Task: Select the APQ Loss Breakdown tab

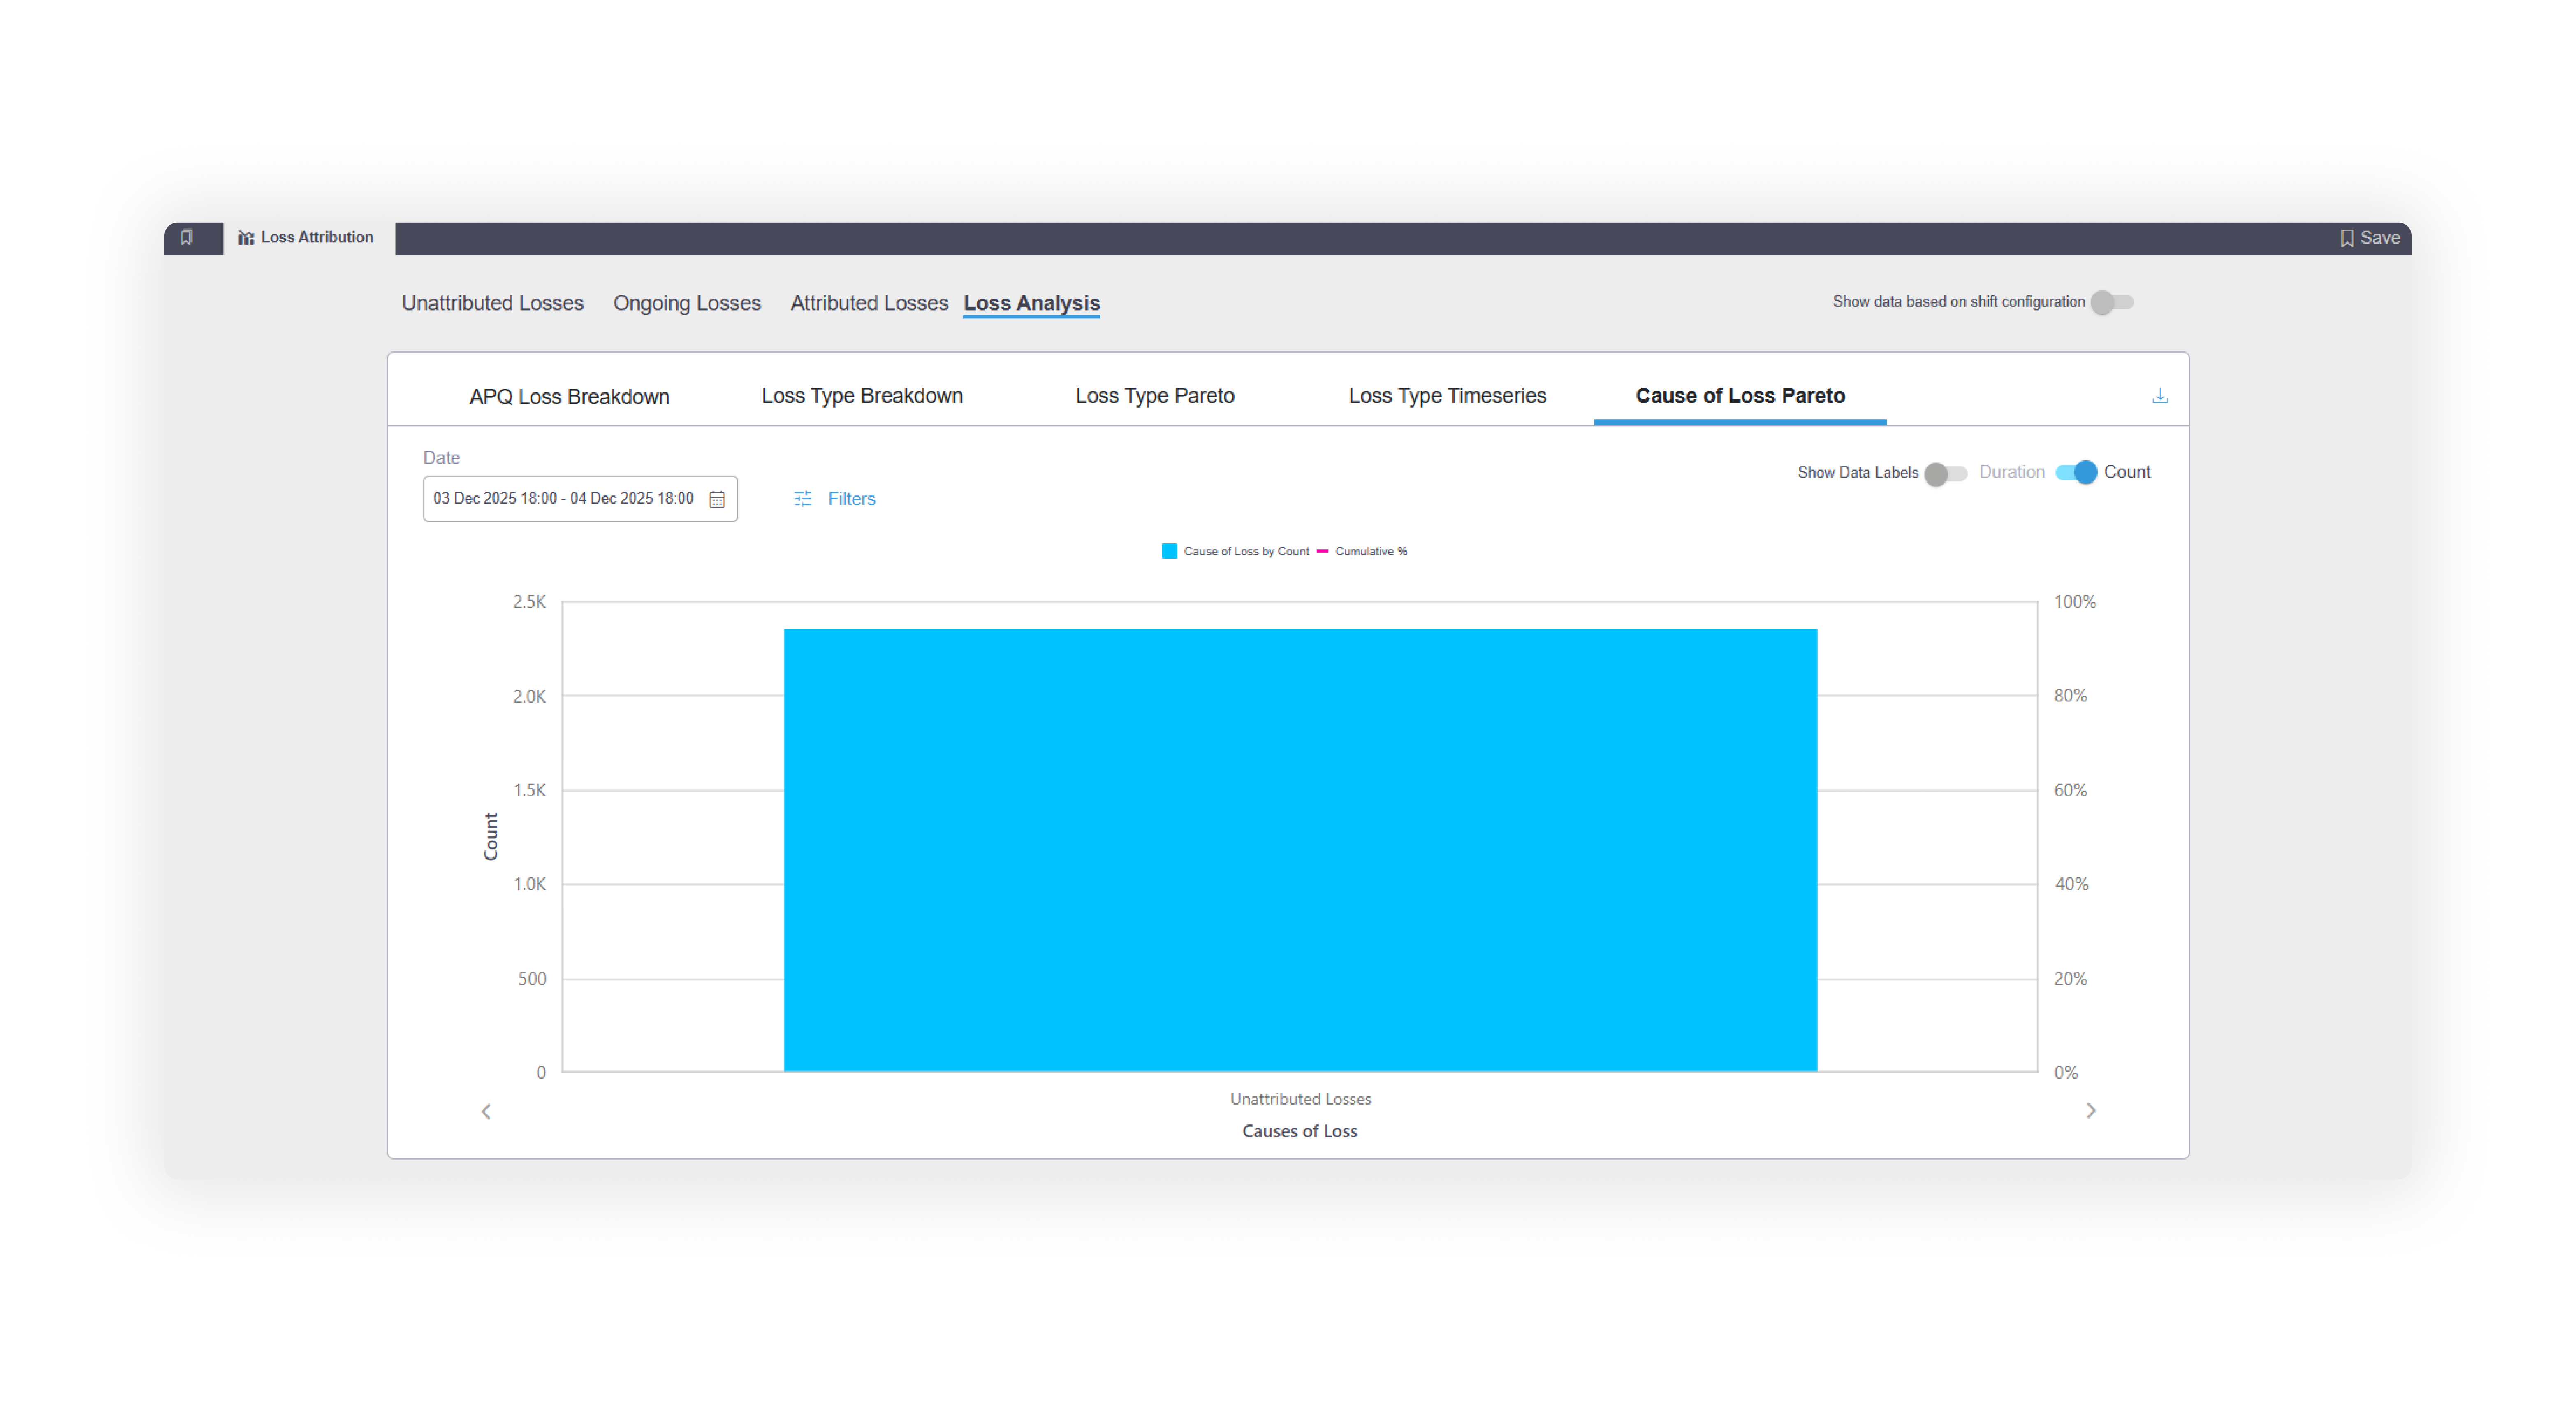Action: pos(569,397)
